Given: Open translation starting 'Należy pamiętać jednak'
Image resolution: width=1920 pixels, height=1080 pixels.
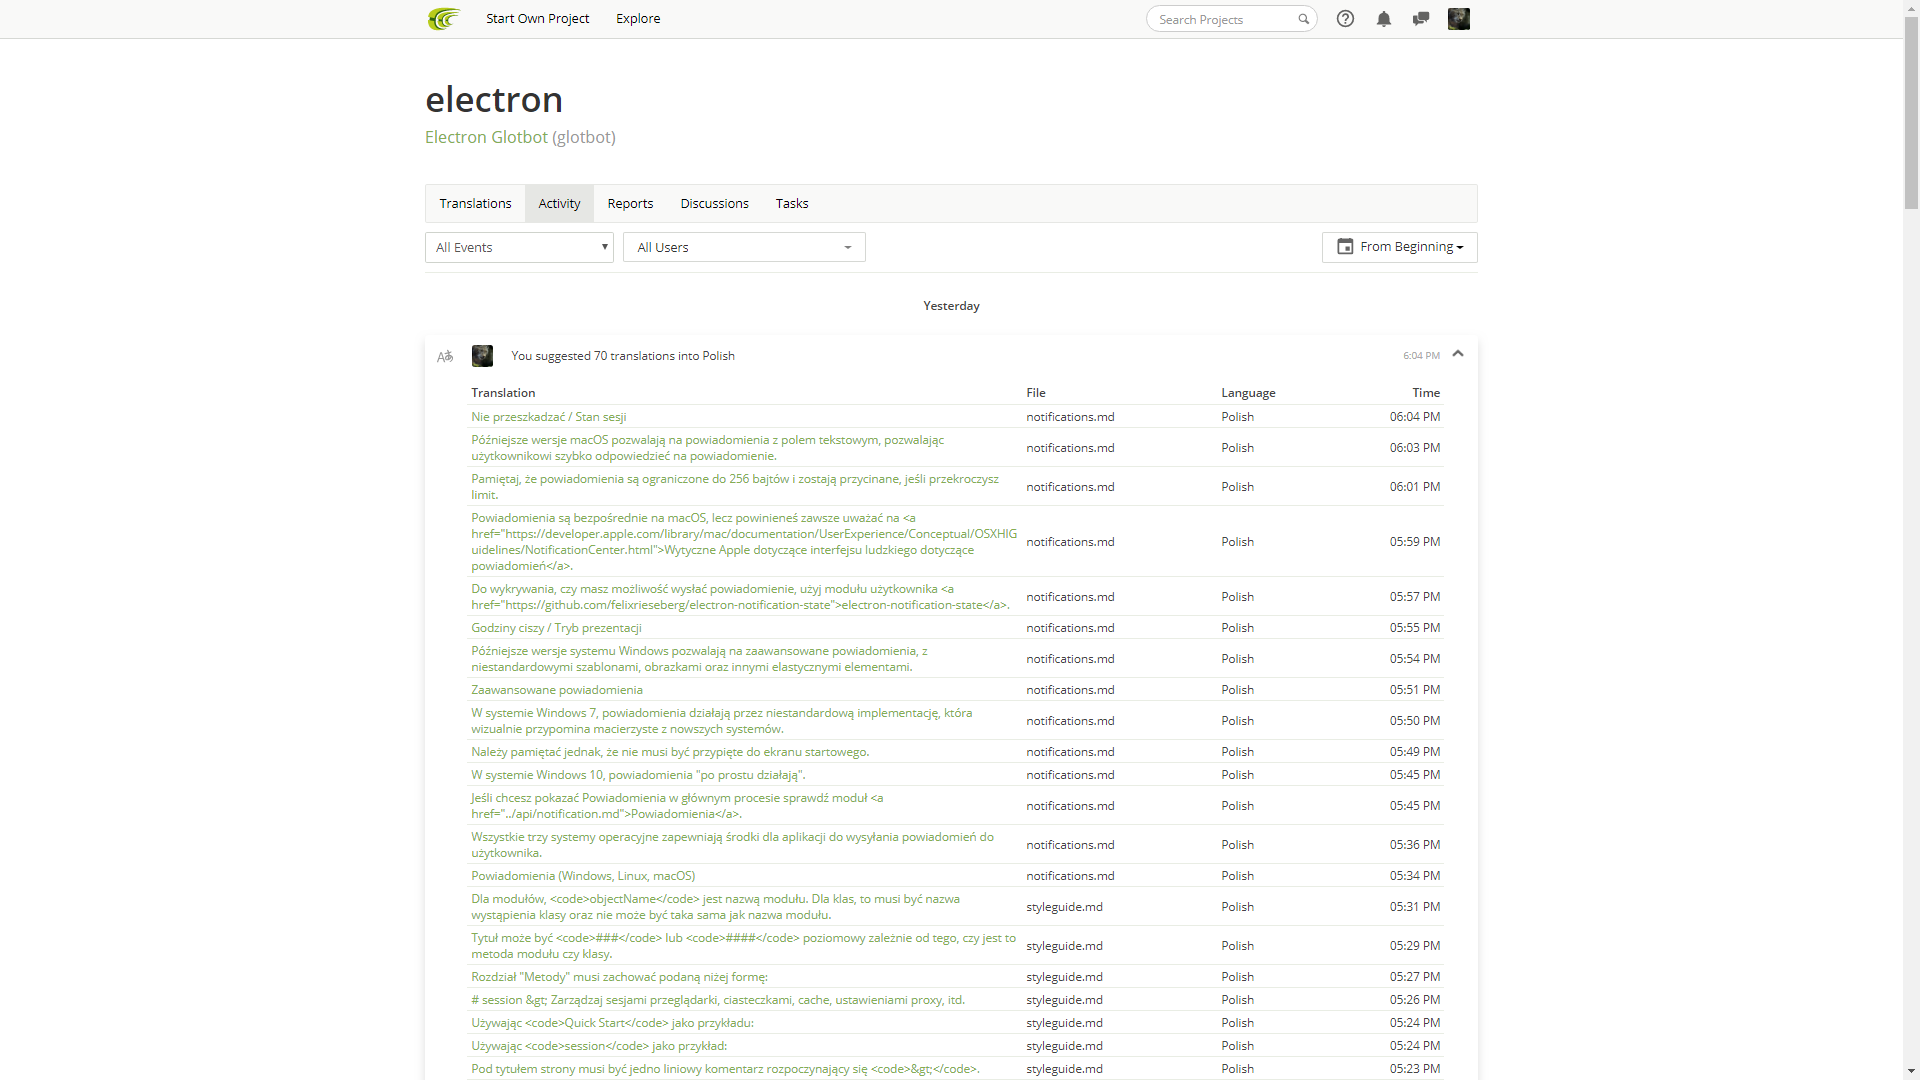Looking at the screenshot, I should click(x=670, y=752).
